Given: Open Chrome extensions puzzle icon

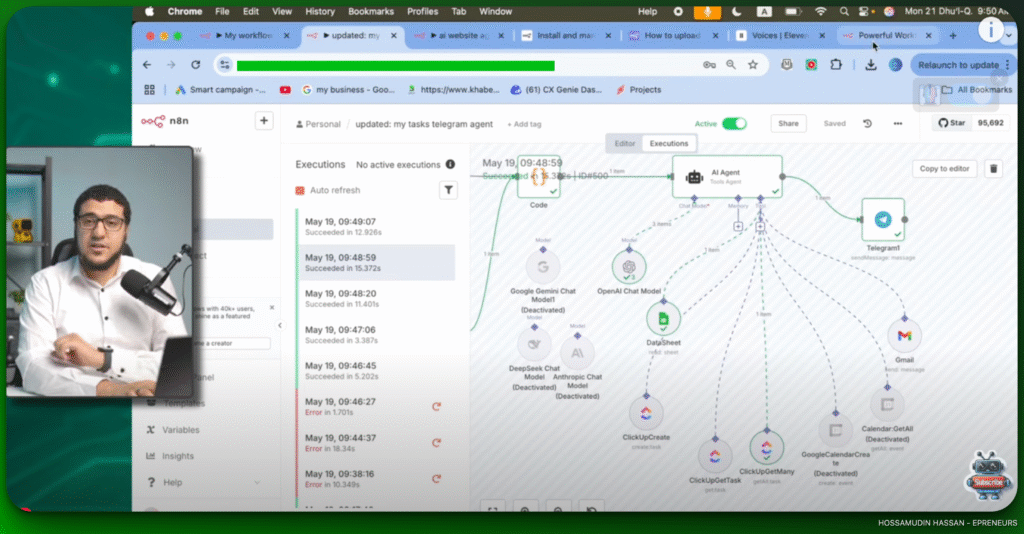Looking at the screenshot, I should (x=836, y=65).
